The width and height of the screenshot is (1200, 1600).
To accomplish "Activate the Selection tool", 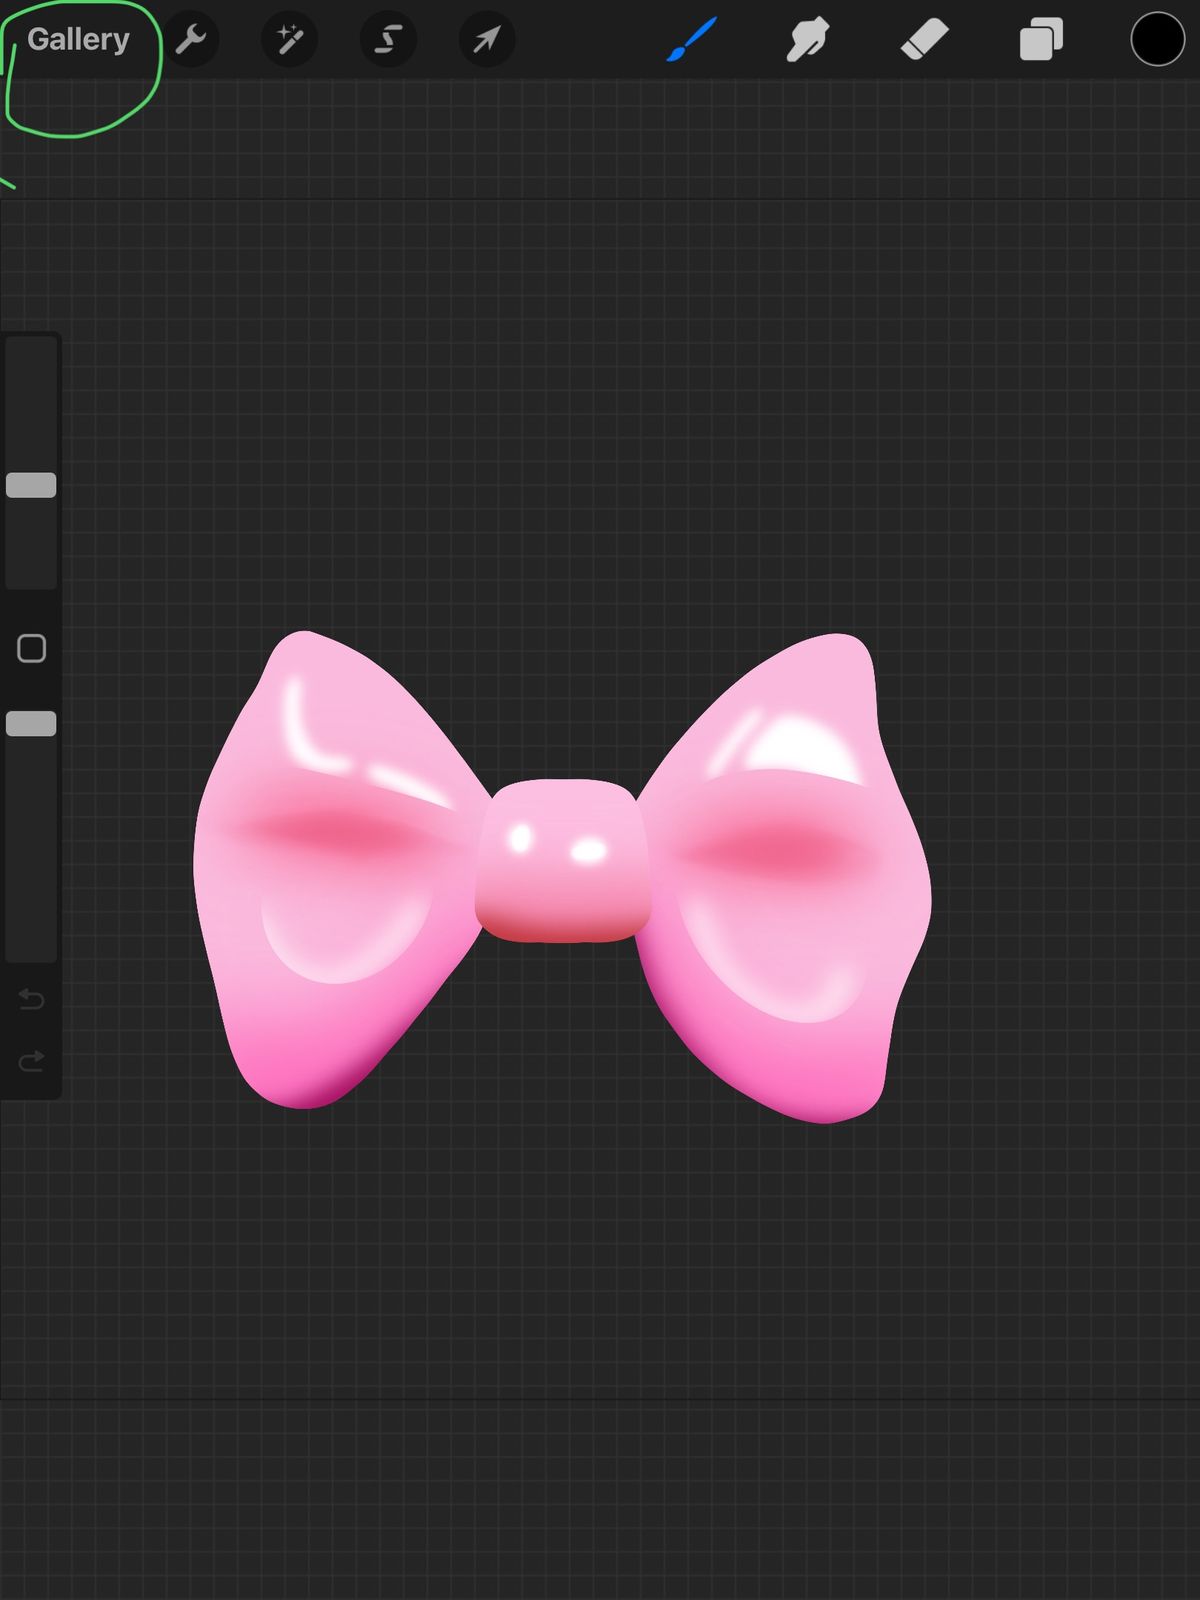I will coord(388,40).
